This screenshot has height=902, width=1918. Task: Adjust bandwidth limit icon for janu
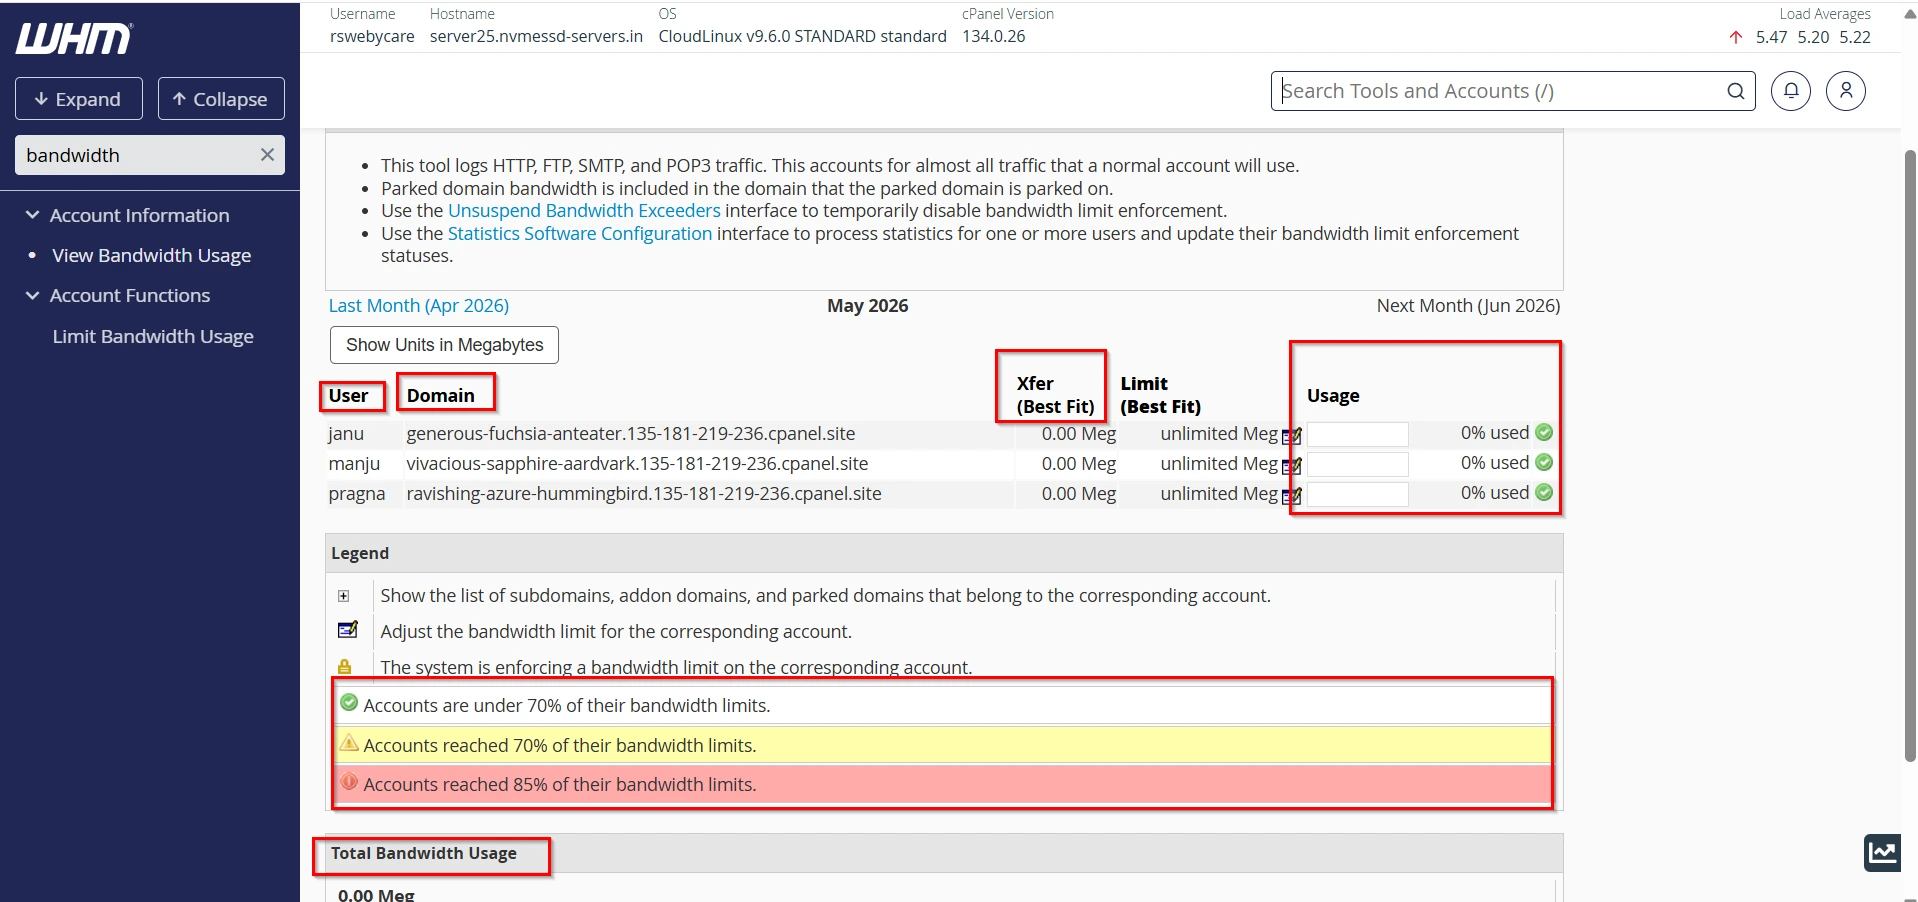point(1291,436)
